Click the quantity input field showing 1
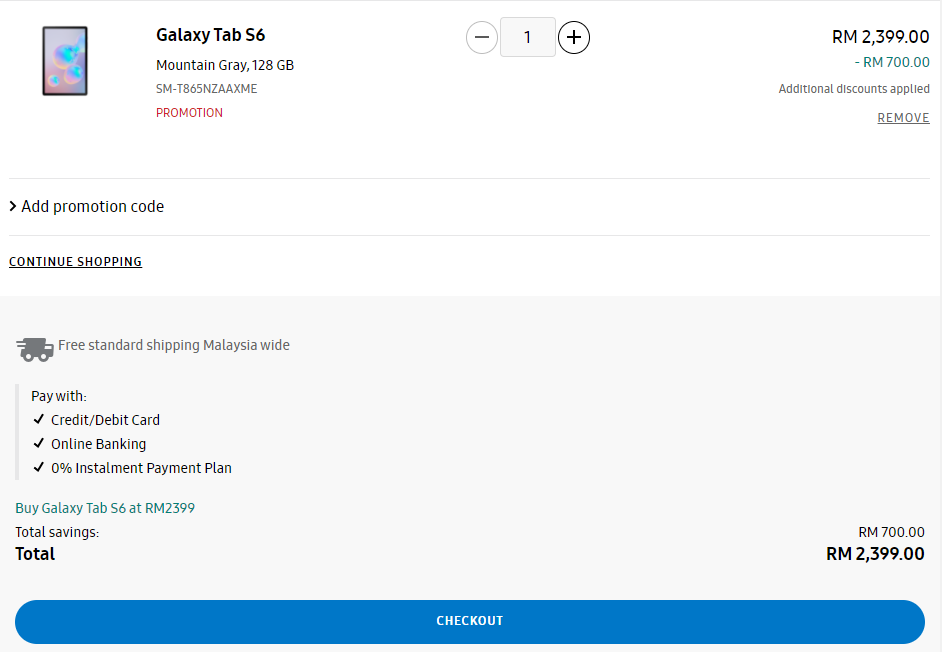 [527, 37]
